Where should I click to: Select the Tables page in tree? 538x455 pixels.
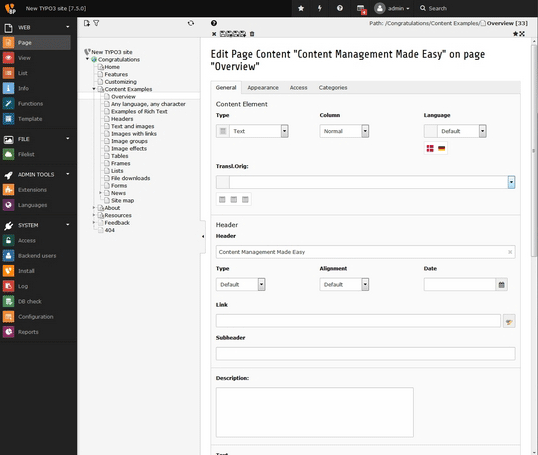pyautogui.click(x=119, y=156)
